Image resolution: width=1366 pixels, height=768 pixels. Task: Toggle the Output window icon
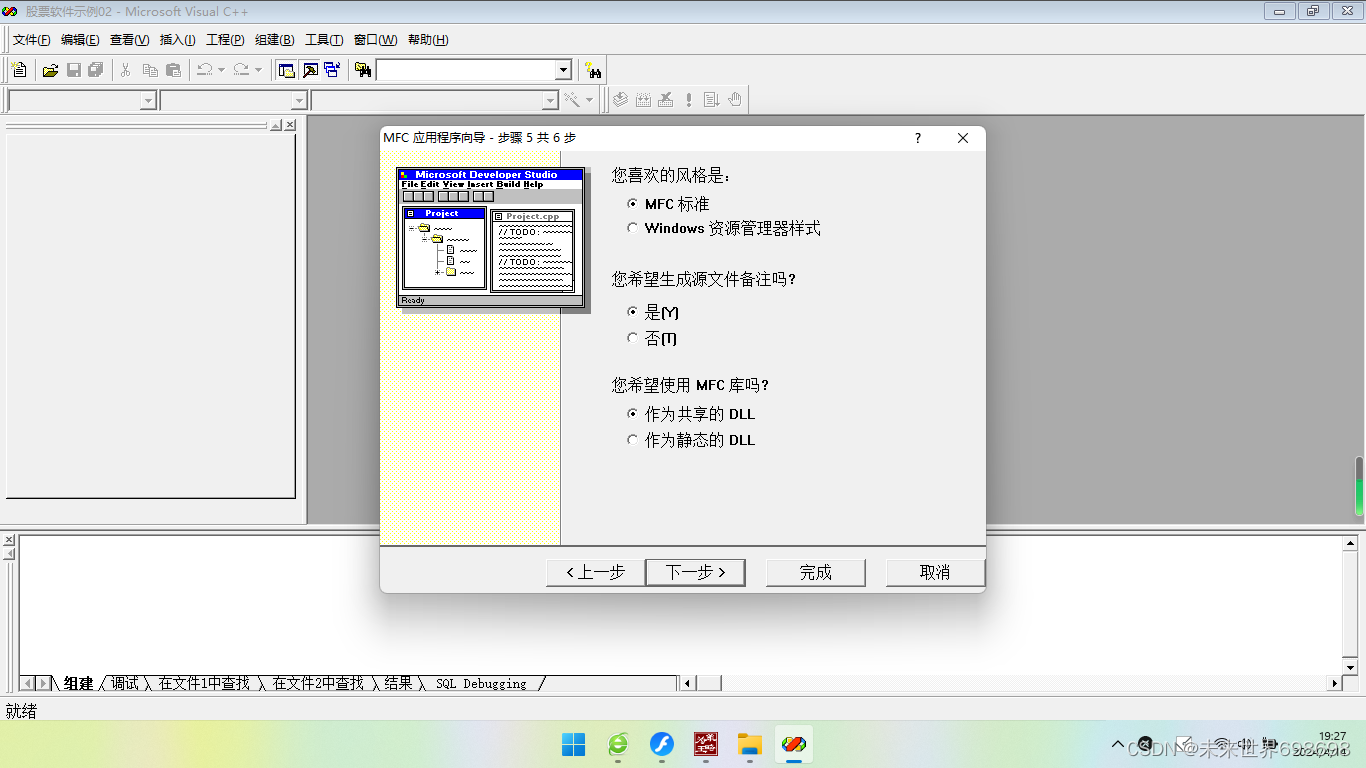[310, 70]
